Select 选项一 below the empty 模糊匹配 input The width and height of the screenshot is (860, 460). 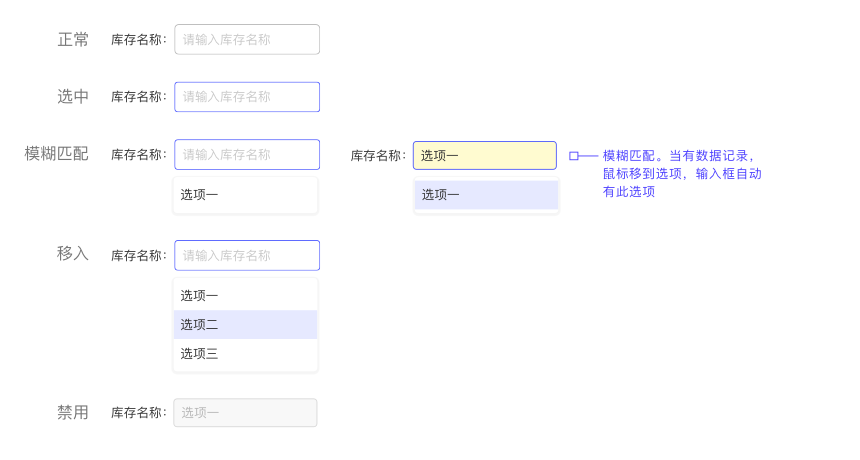(x=245, y=195)
